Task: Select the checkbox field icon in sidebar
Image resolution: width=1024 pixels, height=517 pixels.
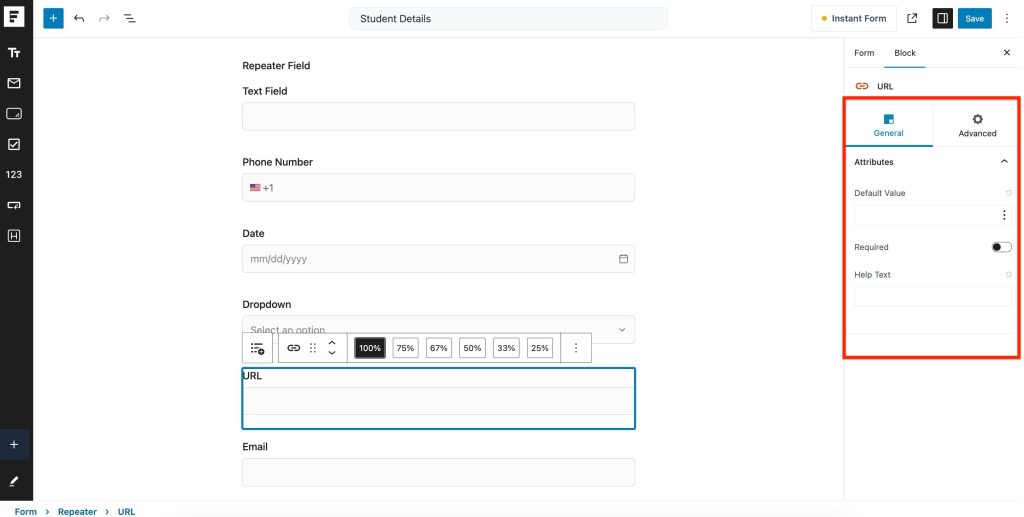Action: (14, 144)
